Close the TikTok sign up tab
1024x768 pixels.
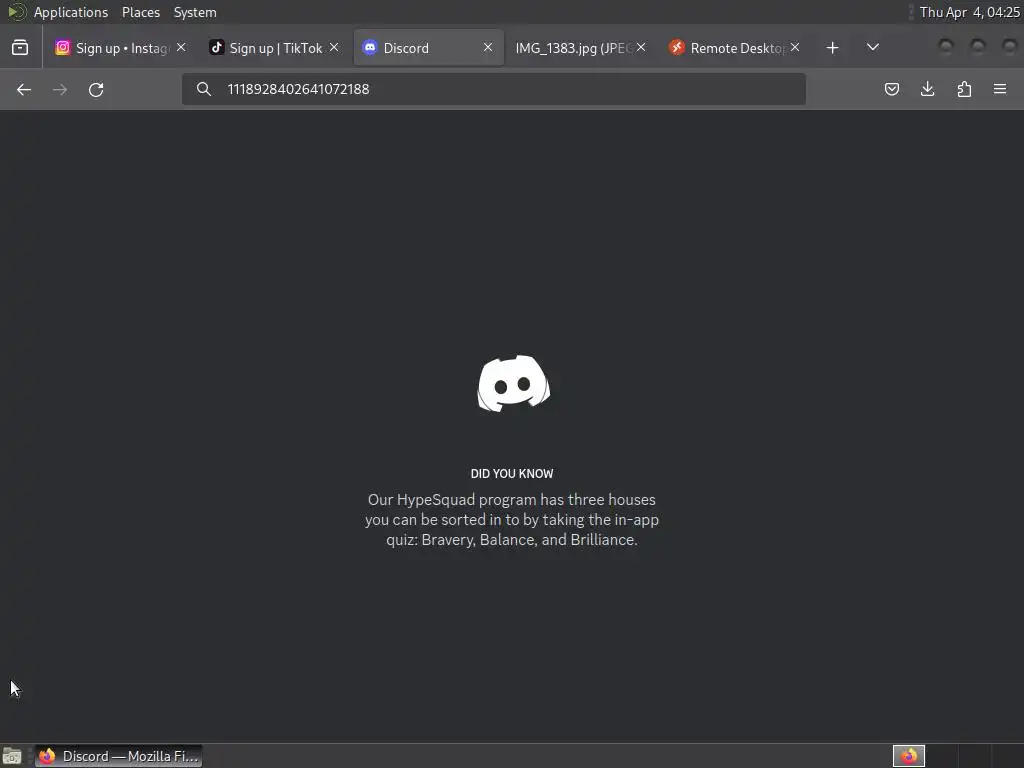(334, 47)
